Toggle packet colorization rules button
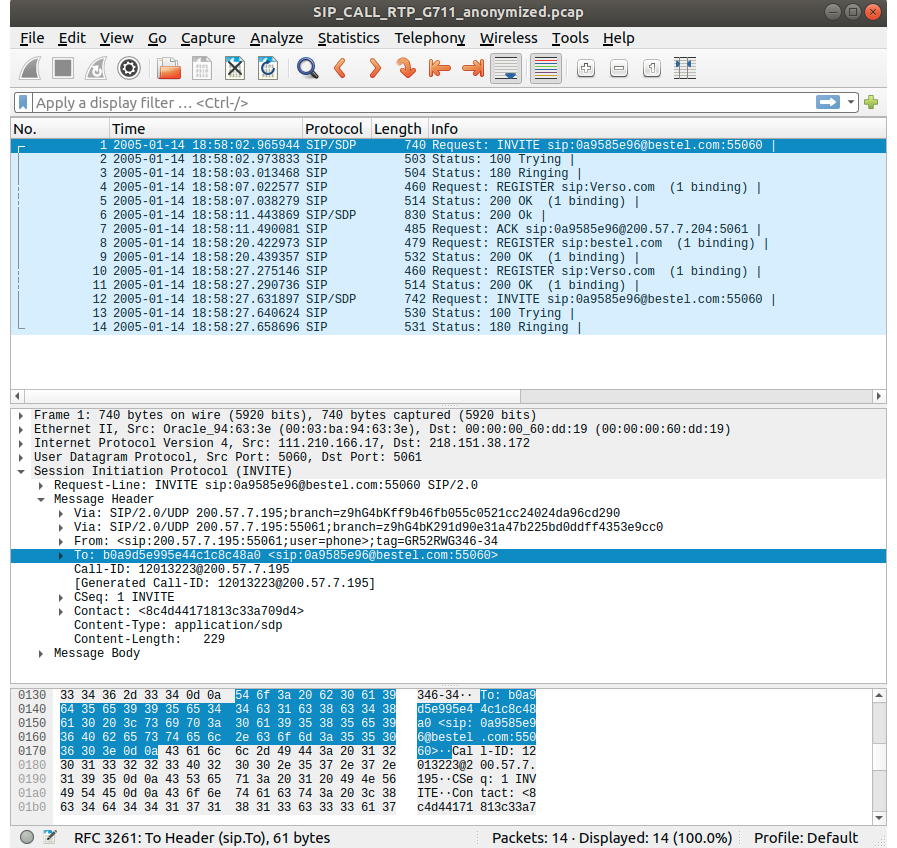Viewport: 897px width, 848px height. point(545,69)
